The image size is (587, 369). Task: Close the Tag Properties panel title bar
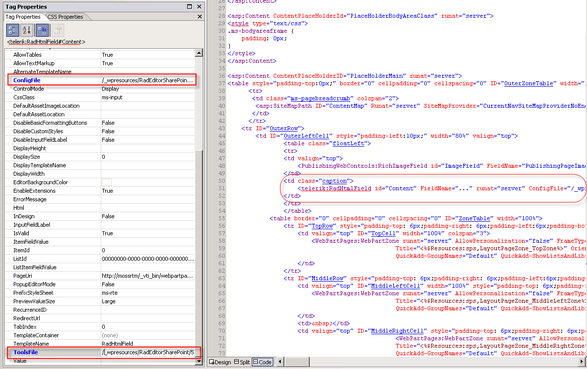coord(199,6)
